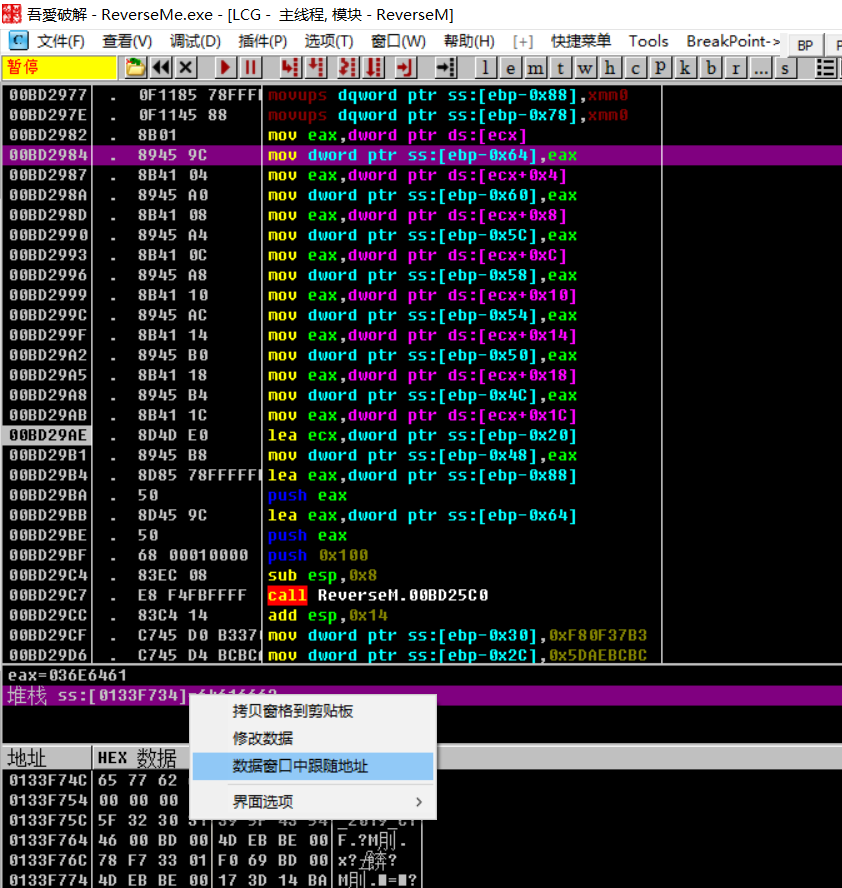The image size is (842, 888).
Task: Open the Breakpoints window
Action: 709,68
